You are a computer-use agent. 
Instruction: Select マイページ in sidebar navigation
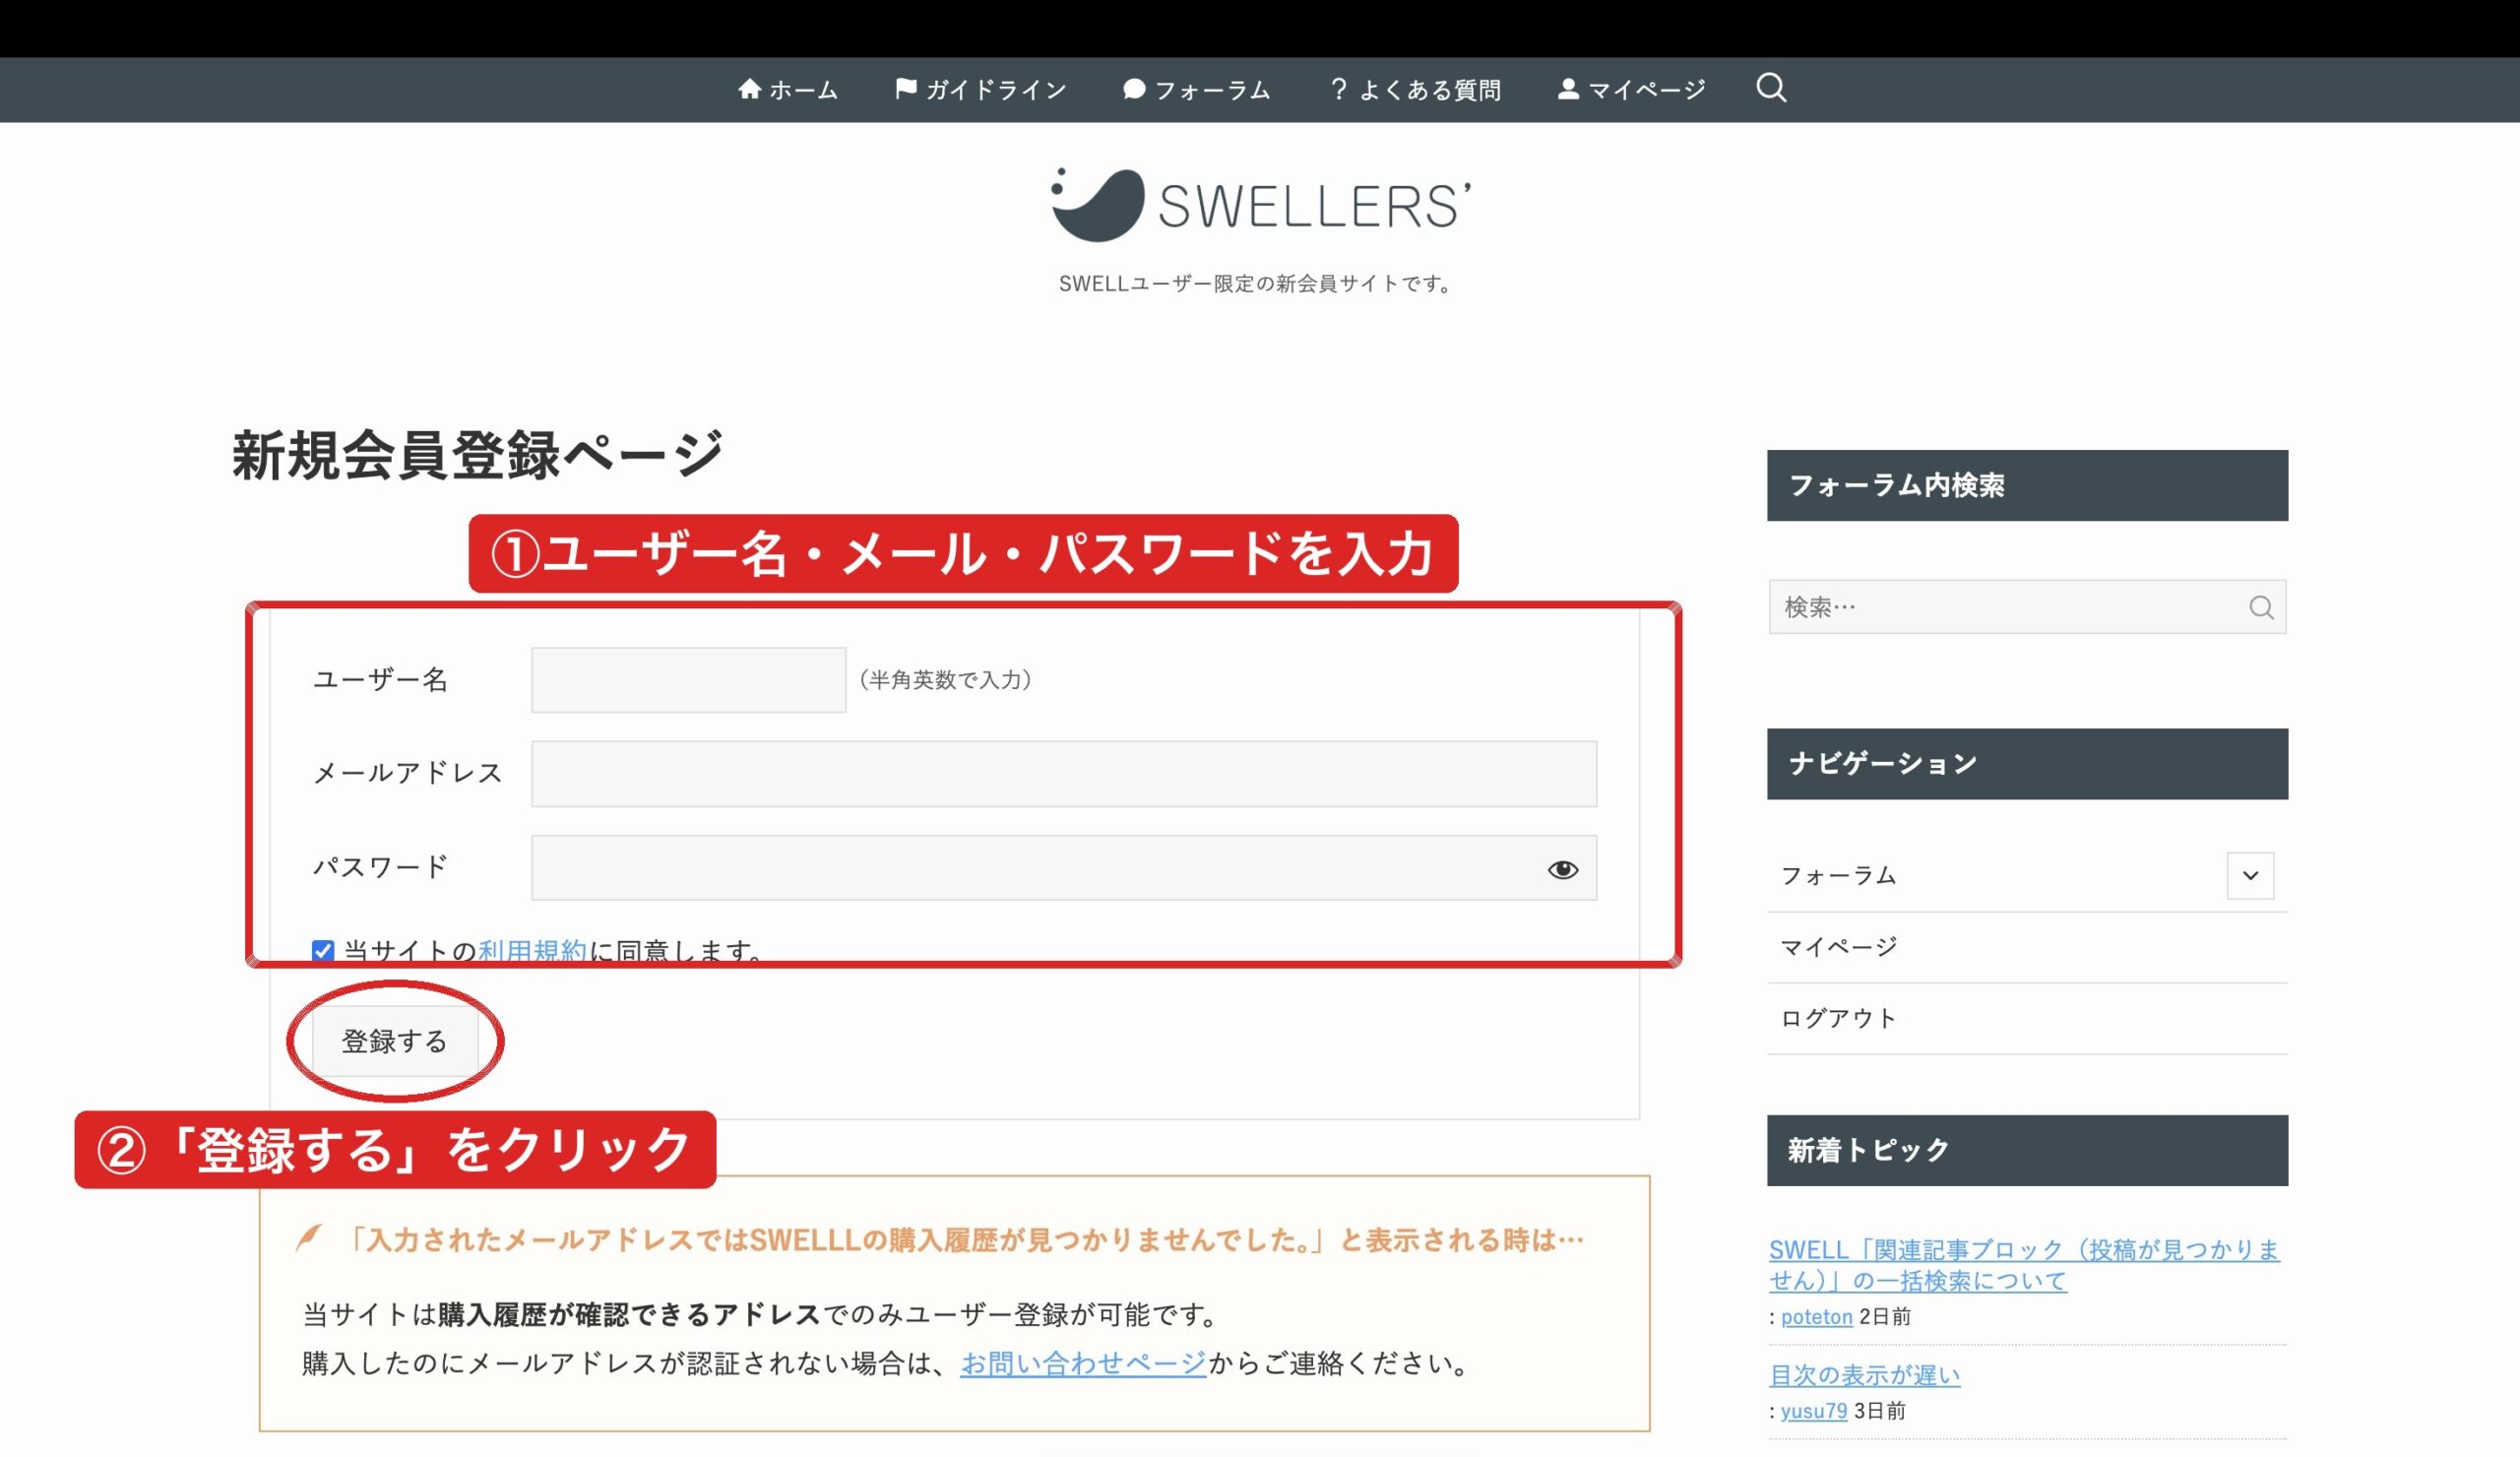point(1838,947)
